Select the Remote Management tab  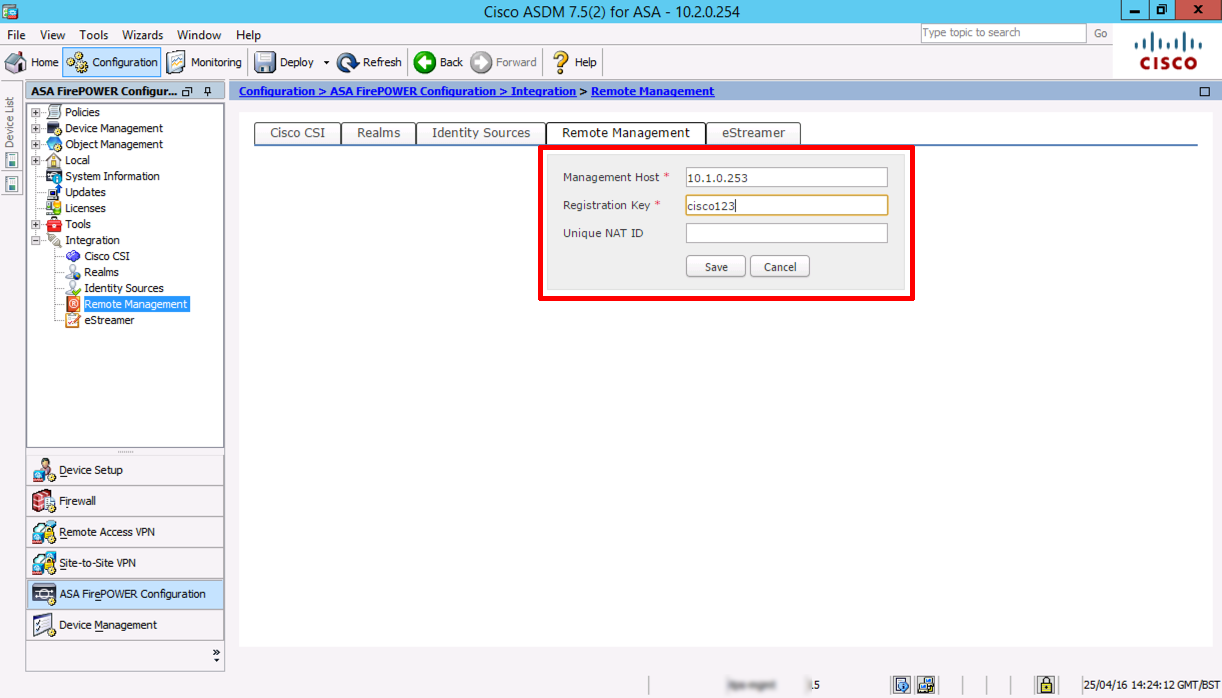click(626, 133)
